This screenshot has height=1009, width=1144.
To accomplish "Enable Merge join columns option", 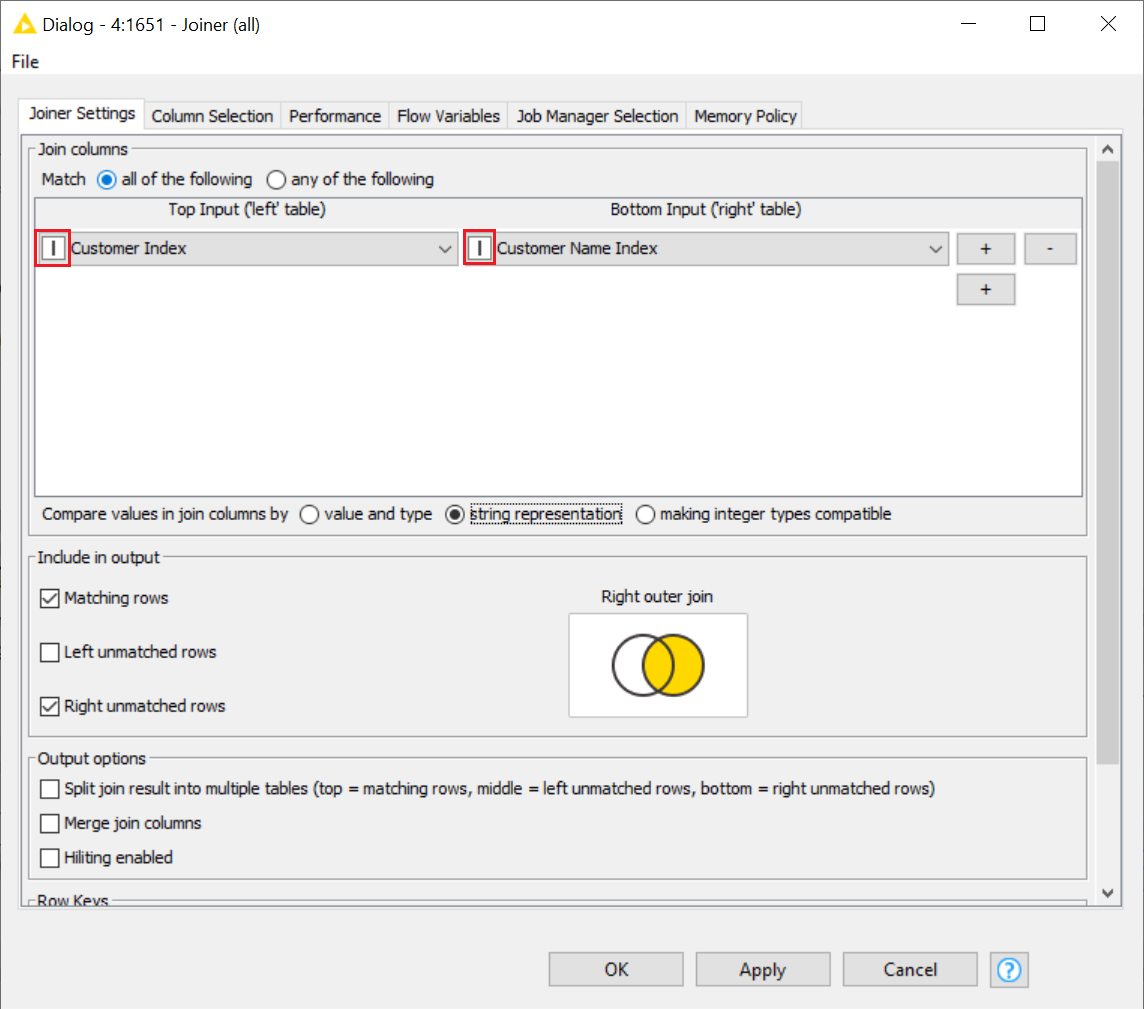I will pyautogui.click(x=50, y=823).
